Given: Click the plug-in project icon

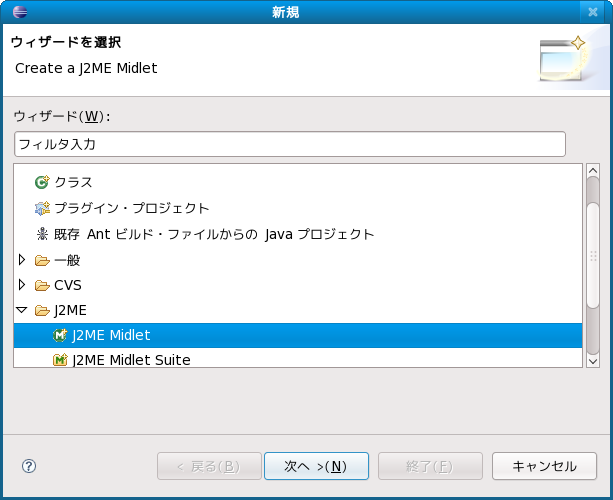Looking at the screenshot, I should [x=42, y=208].
